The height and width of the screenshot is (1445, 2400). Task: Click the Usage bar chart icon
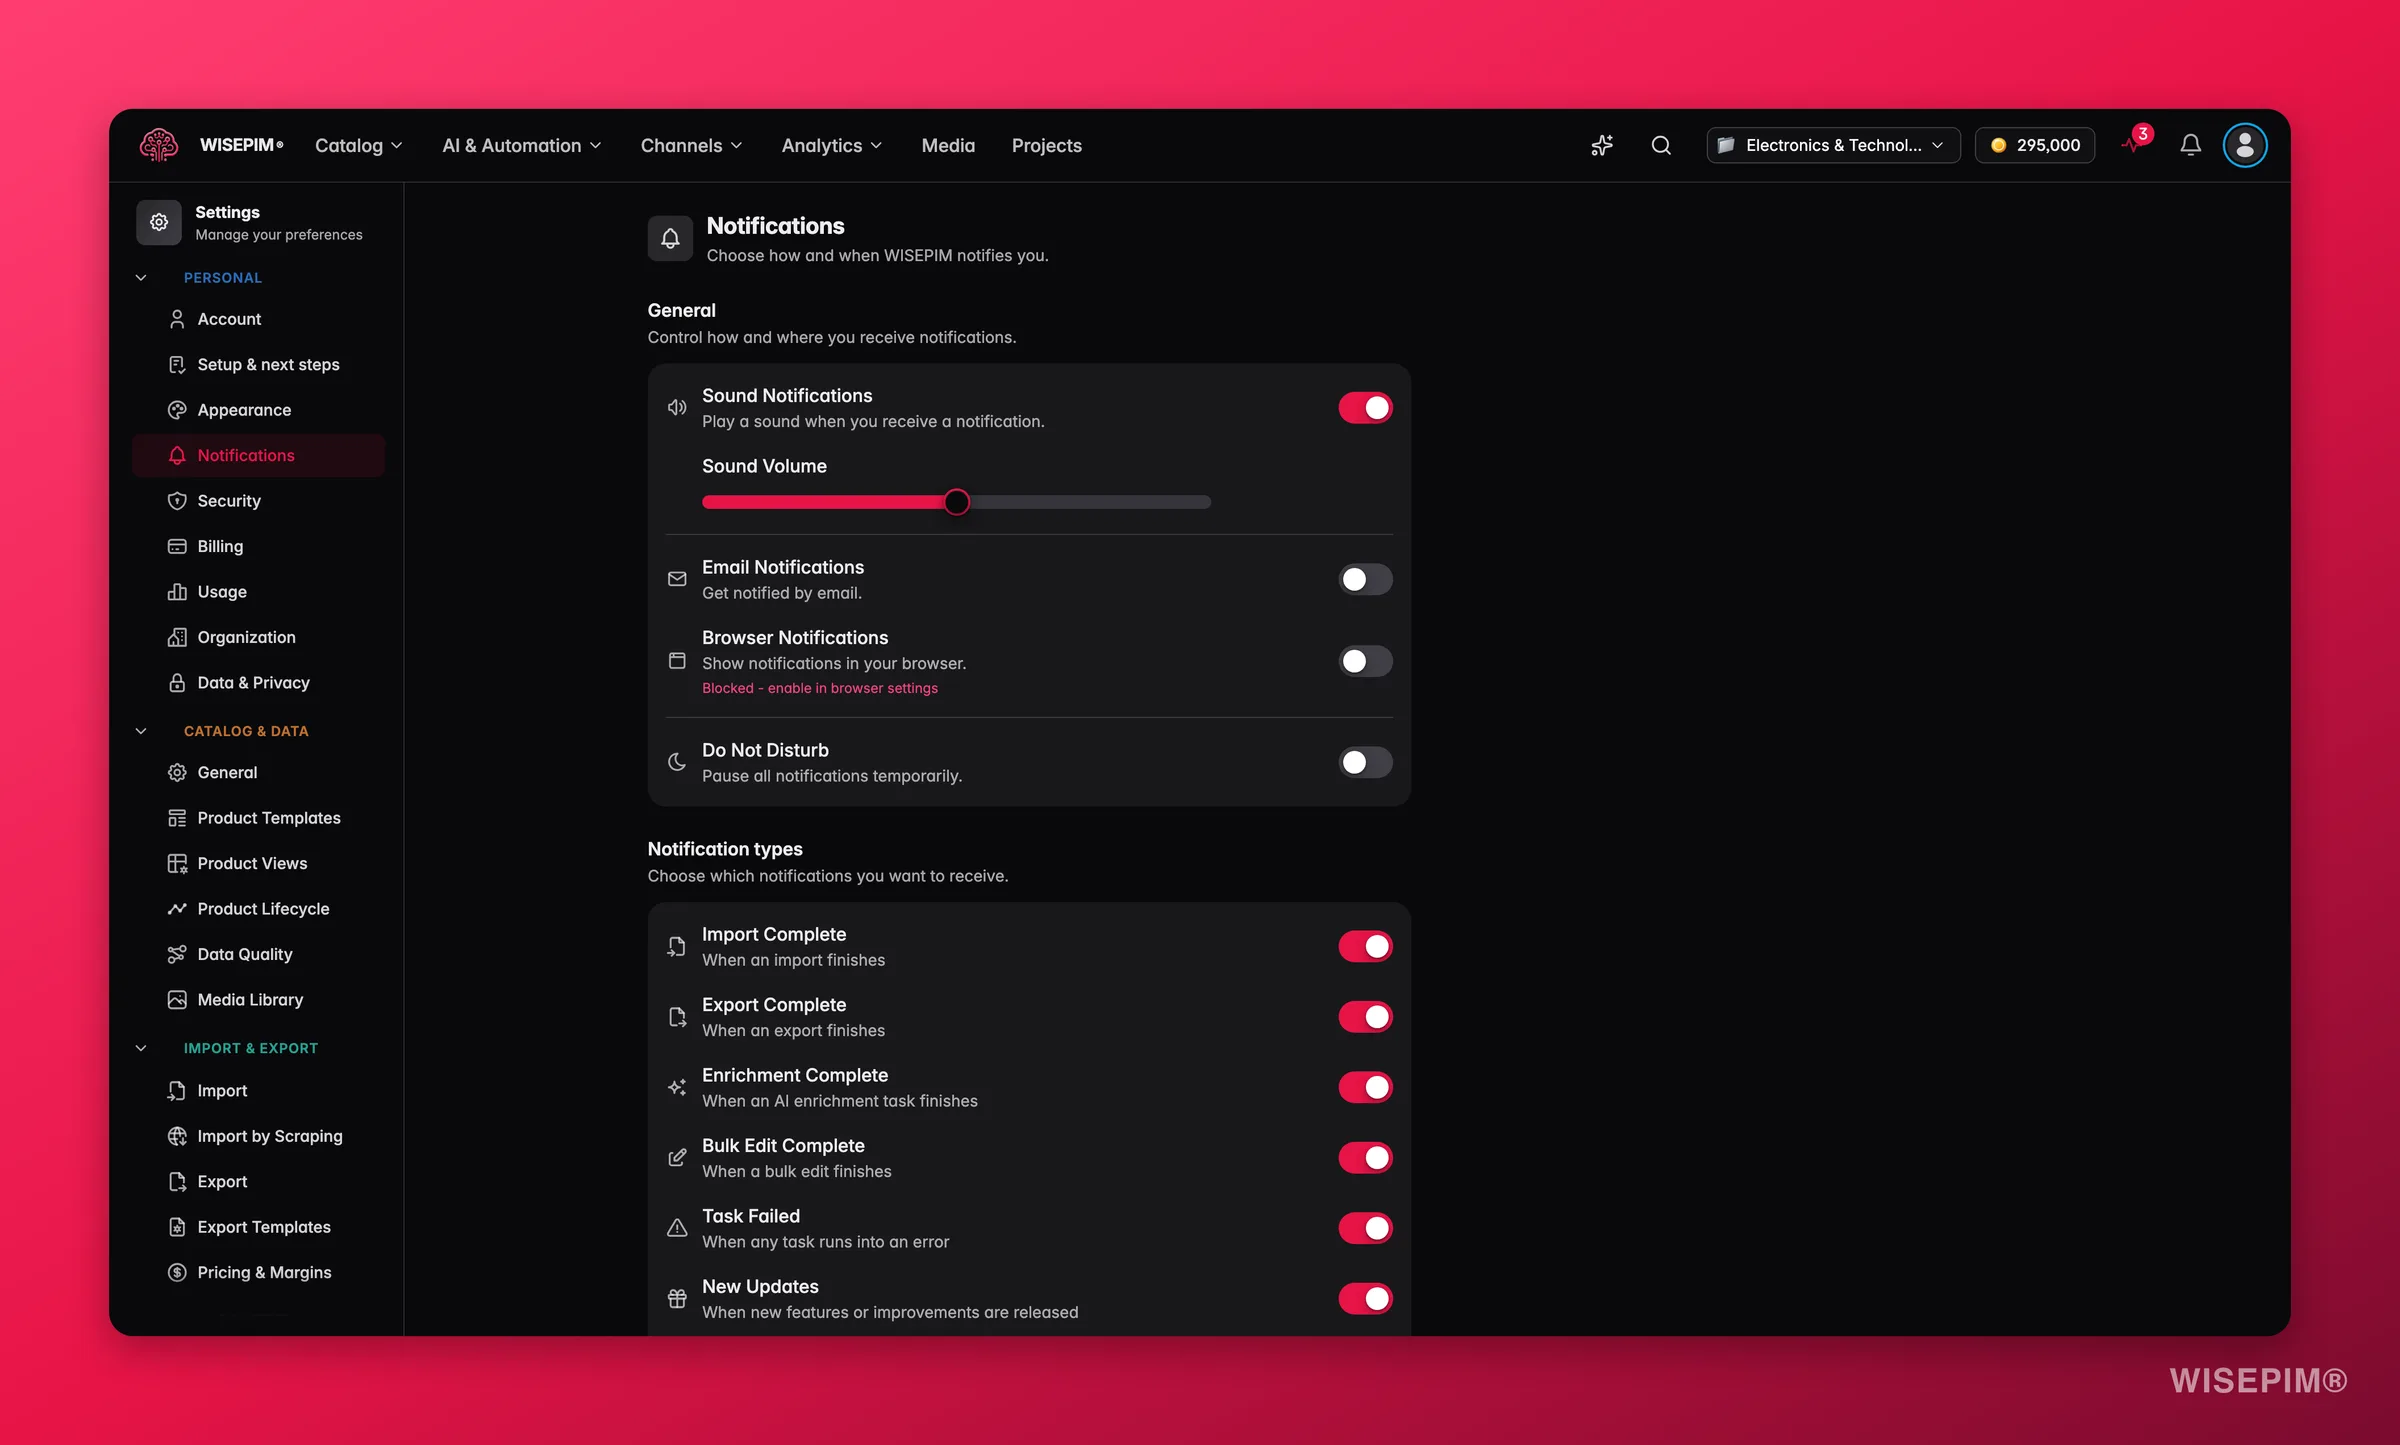pyautogui.click(x=177, y=592)
